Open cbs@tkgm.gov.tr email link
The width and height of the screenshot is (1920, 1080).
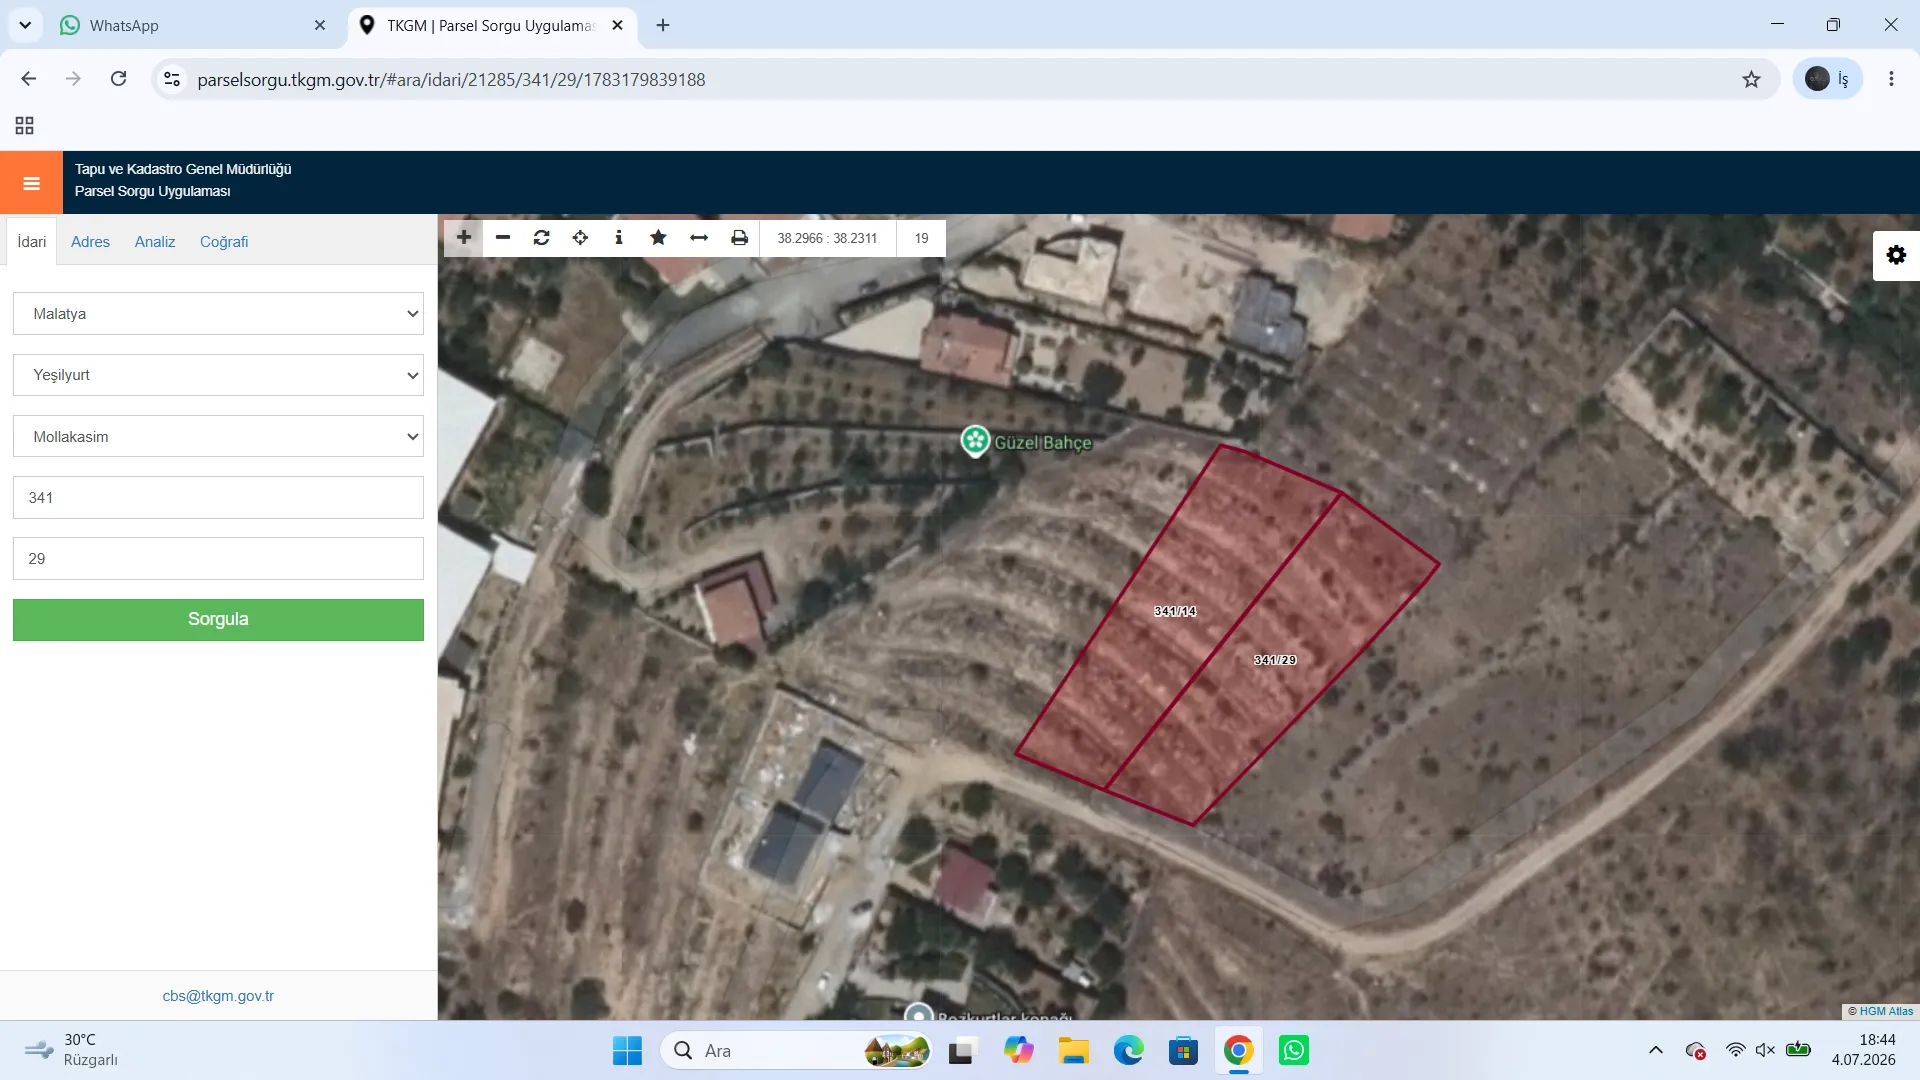218,996
